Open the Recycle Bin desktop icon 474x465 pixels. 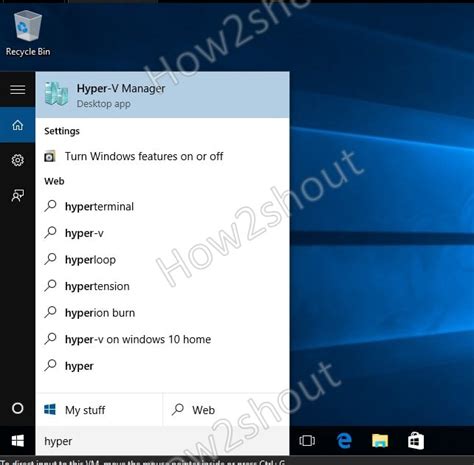click(x=28, y=33)
